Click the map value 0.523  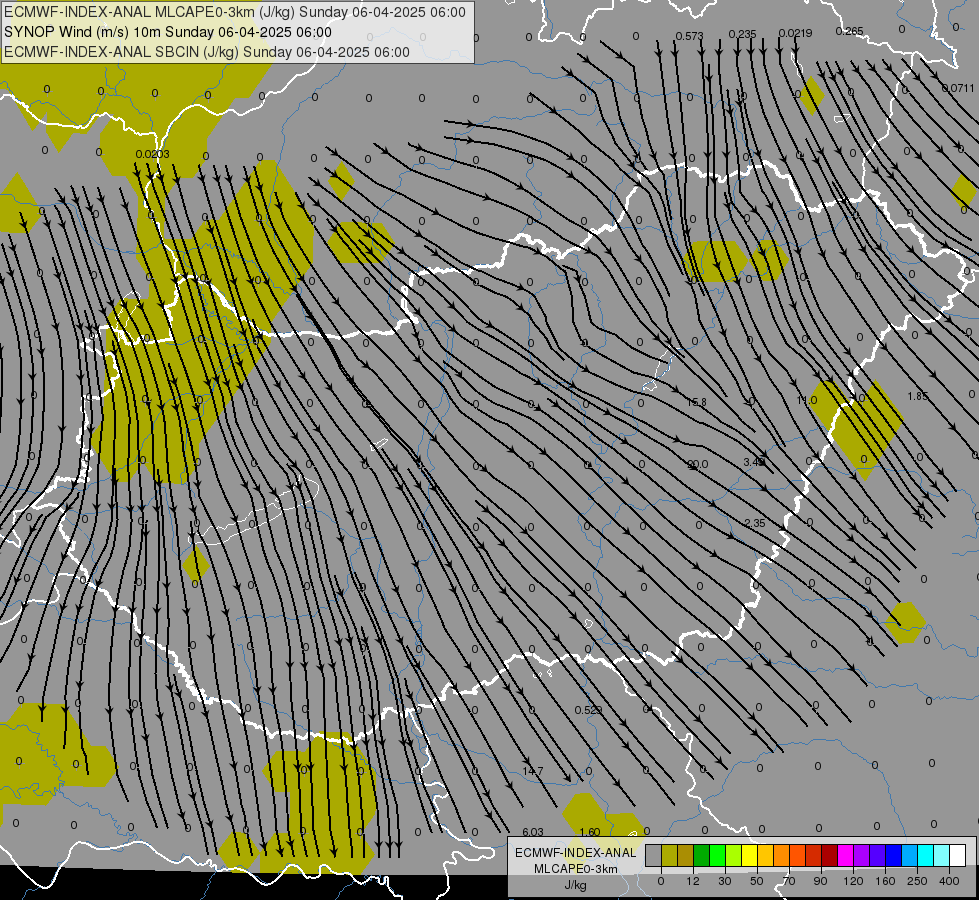click(x=588, y=710)
